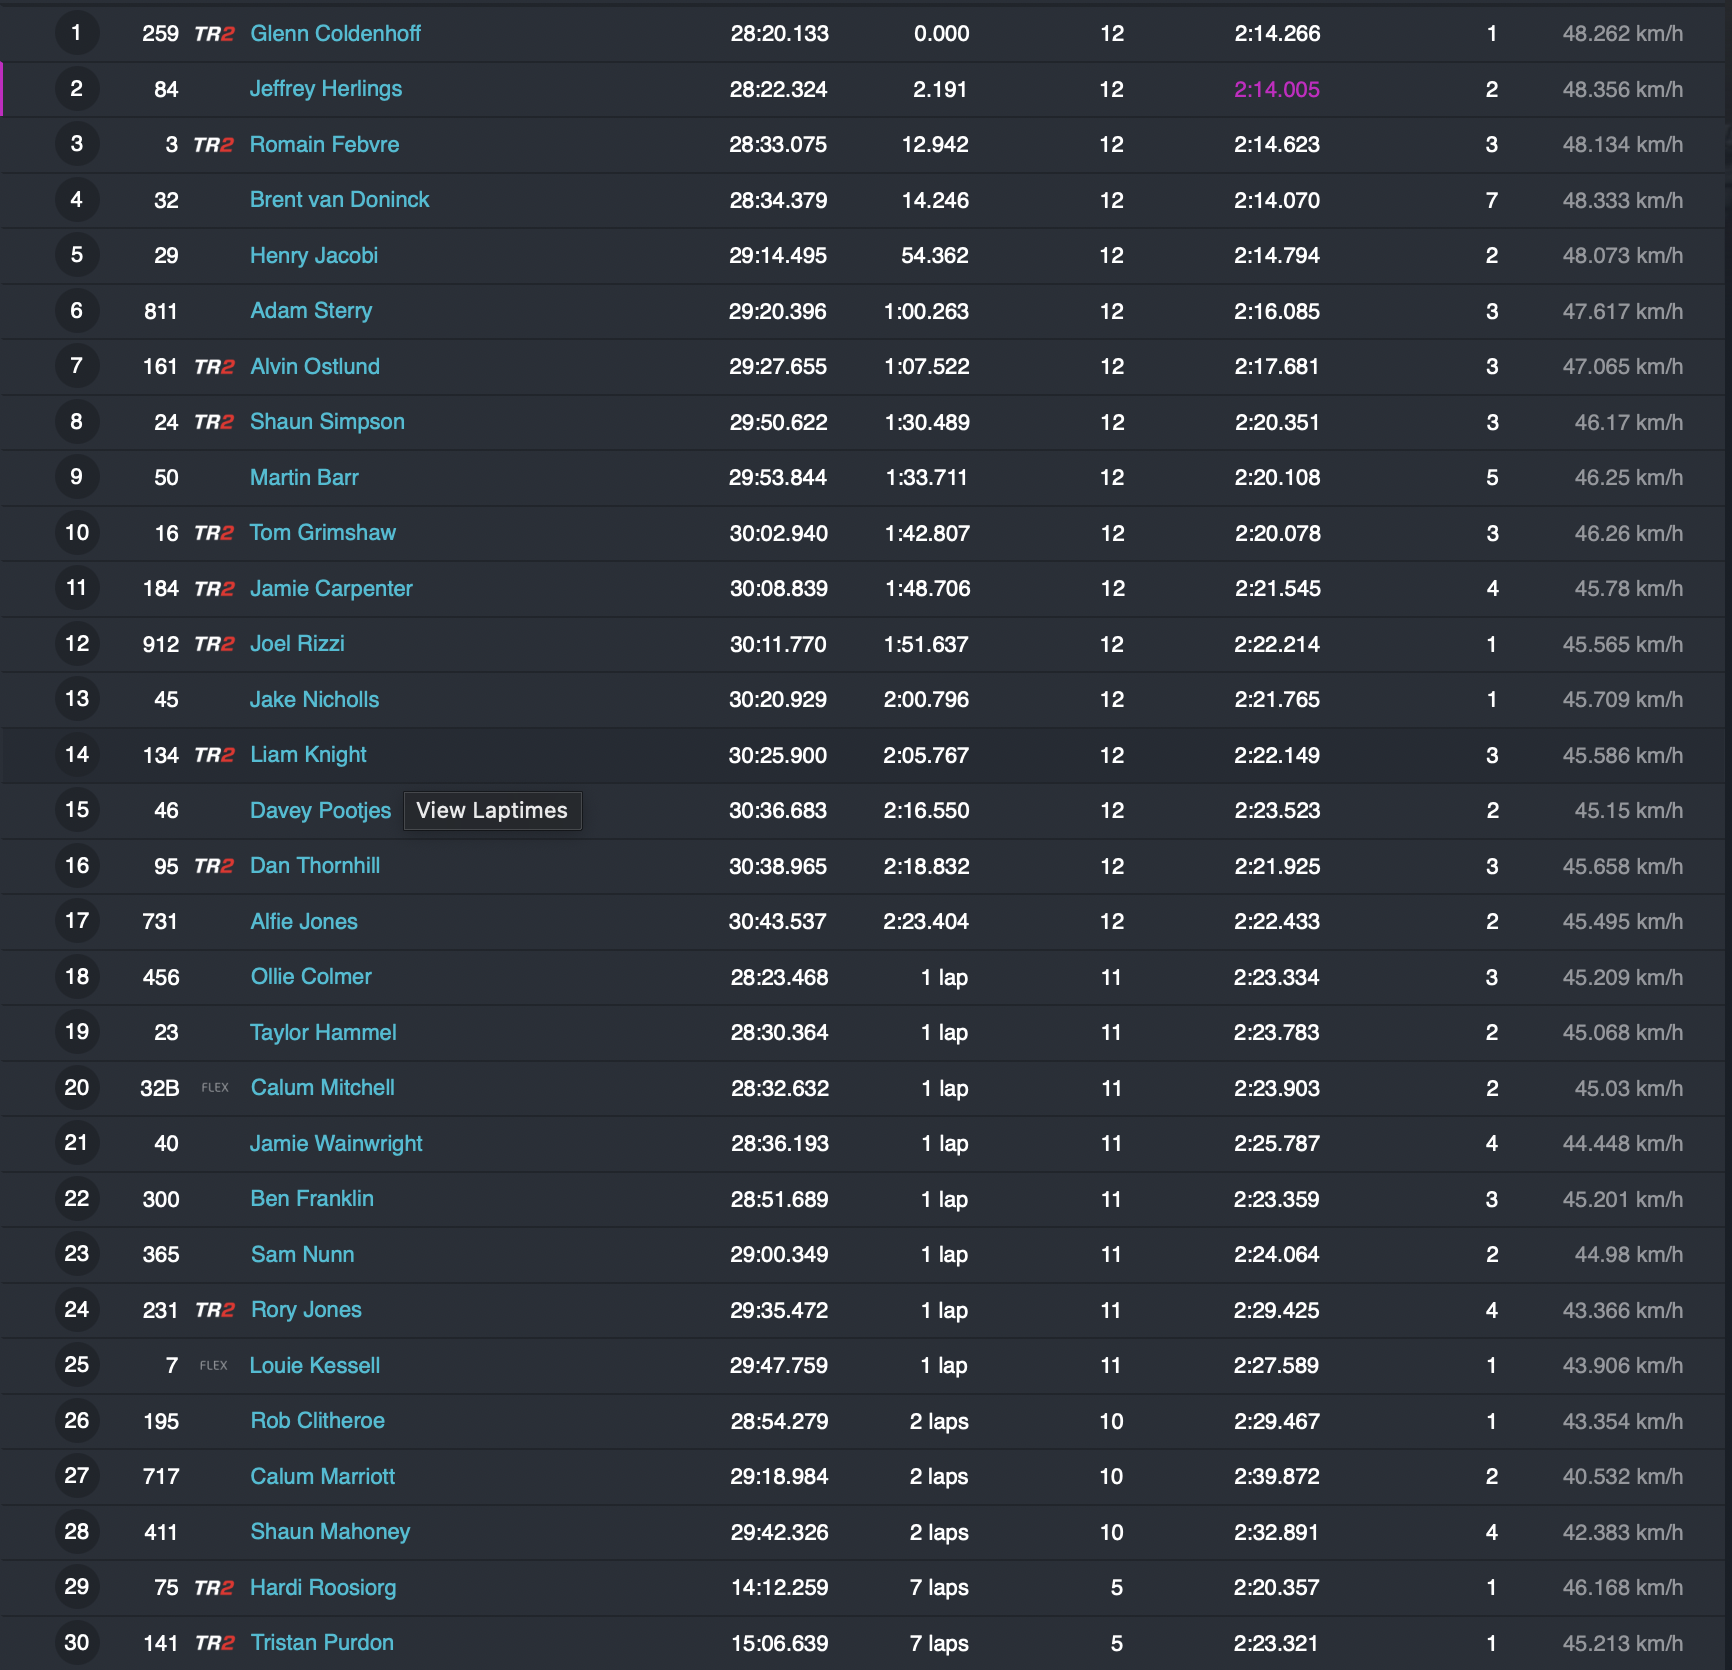The height and width of the screenshot is (1670, 1732).
Task: Open Rob Clitheroe rider link
Action: (x=318, y=1421)
